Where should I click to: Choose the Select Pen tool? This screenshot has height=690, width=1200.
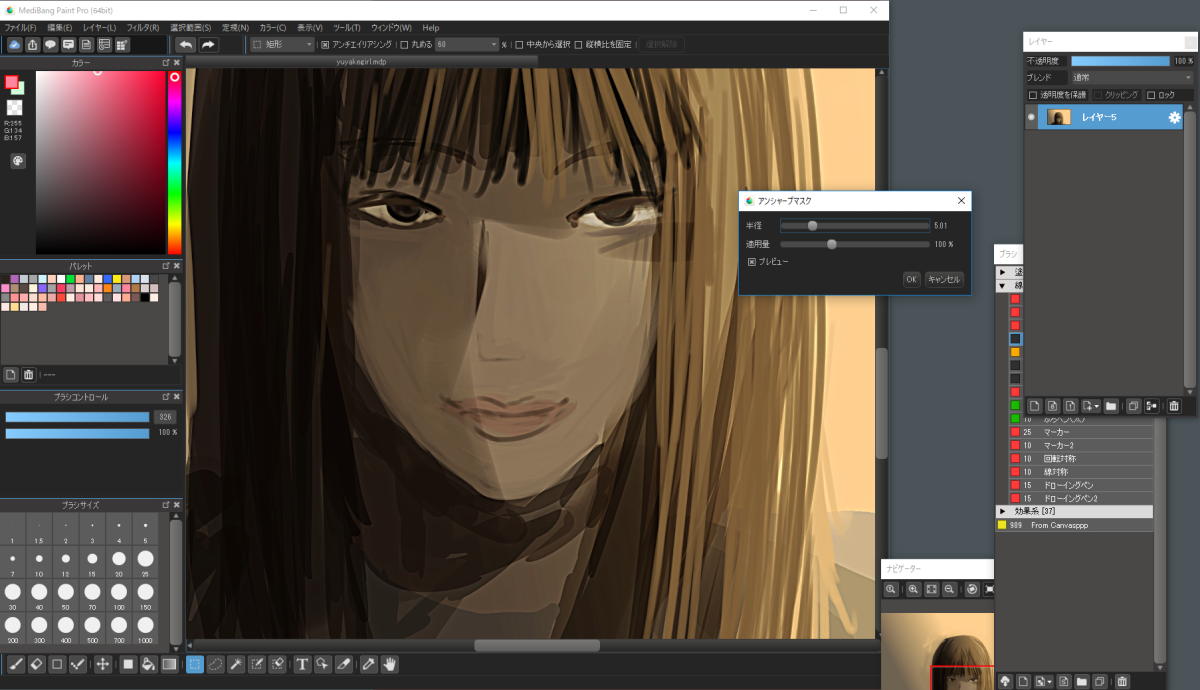click(x=257, y=664)
